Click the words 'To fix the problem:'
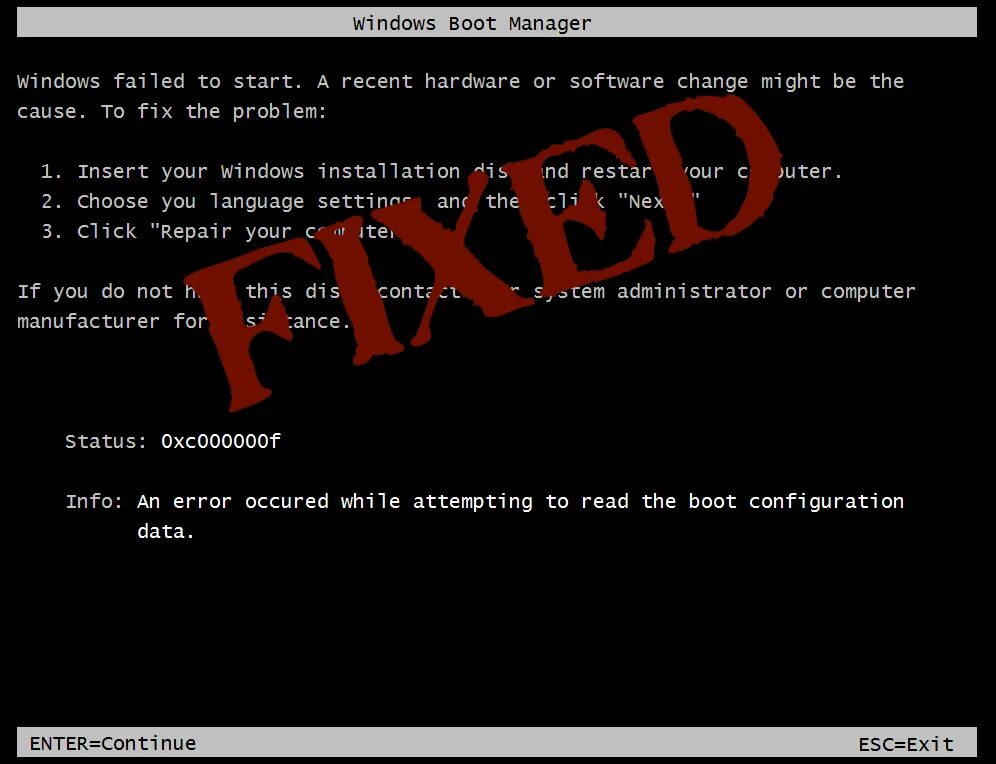996x764 pixels. click(213, 112)
